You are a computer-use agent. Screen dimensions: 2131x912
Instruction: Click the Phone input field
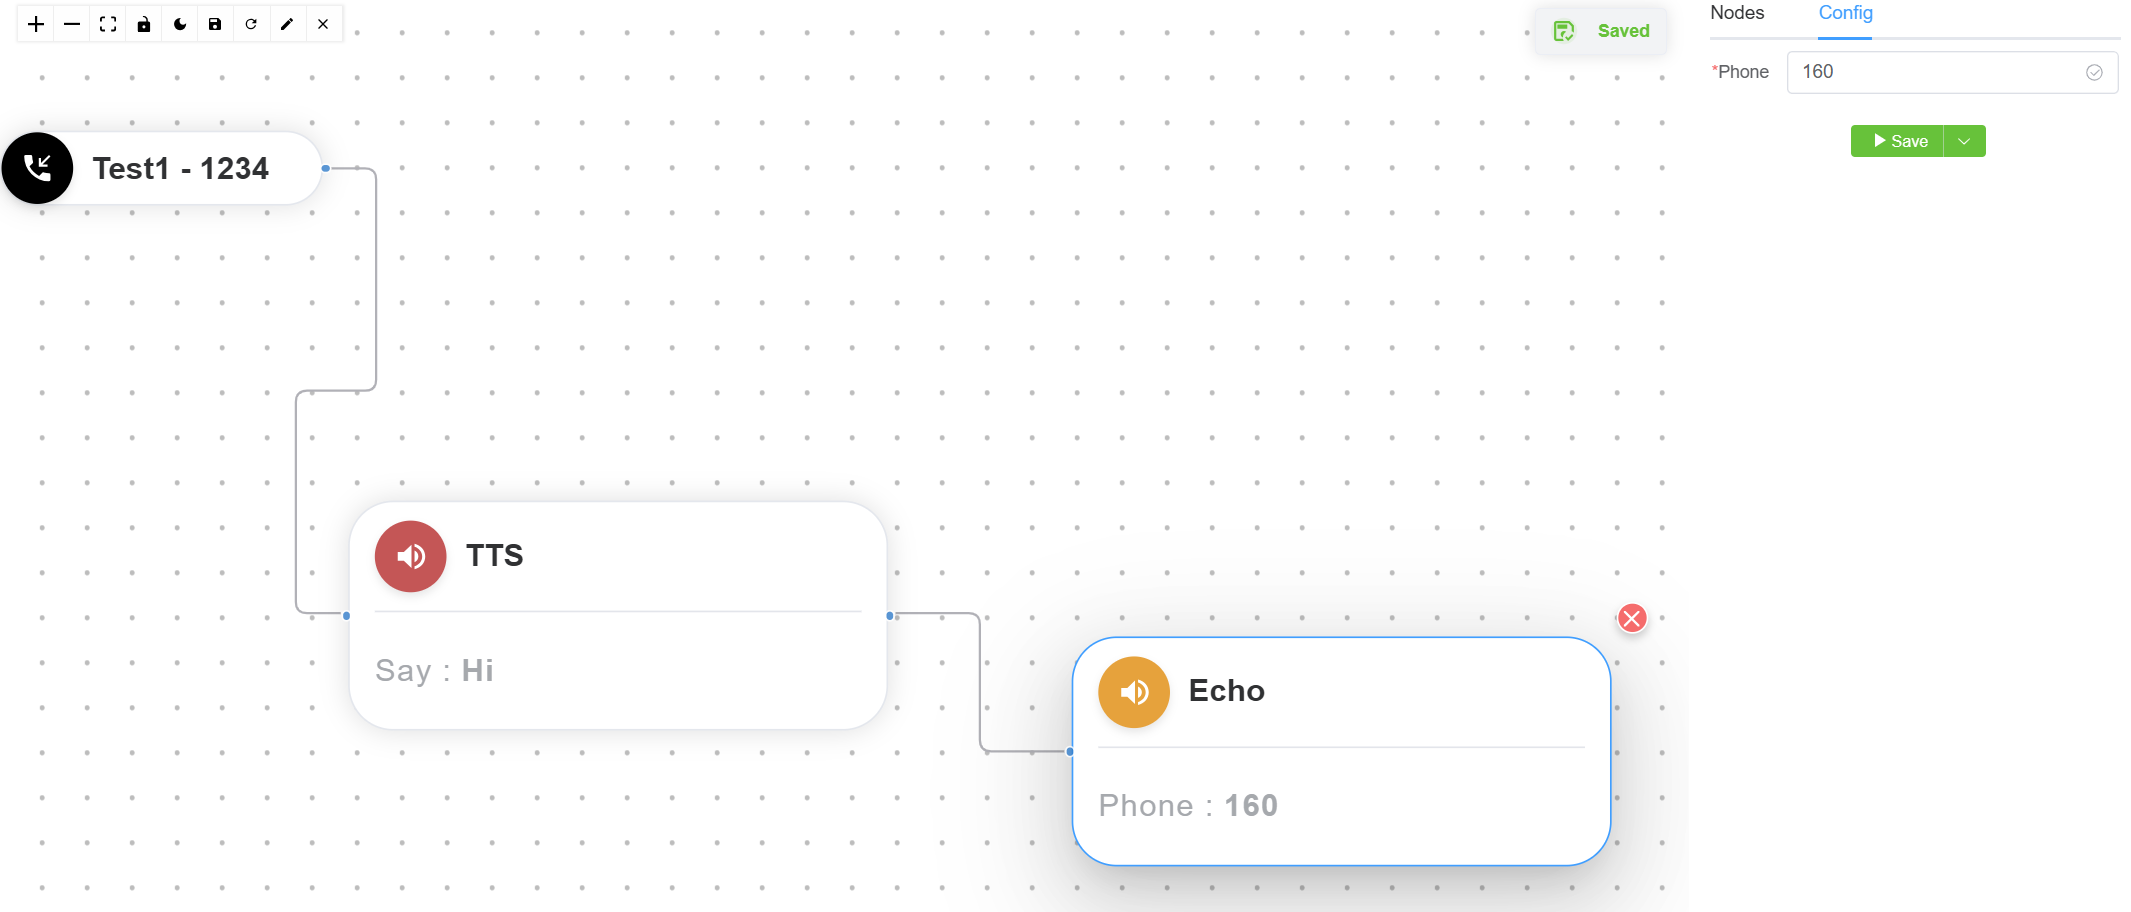tap(1940, 72)
